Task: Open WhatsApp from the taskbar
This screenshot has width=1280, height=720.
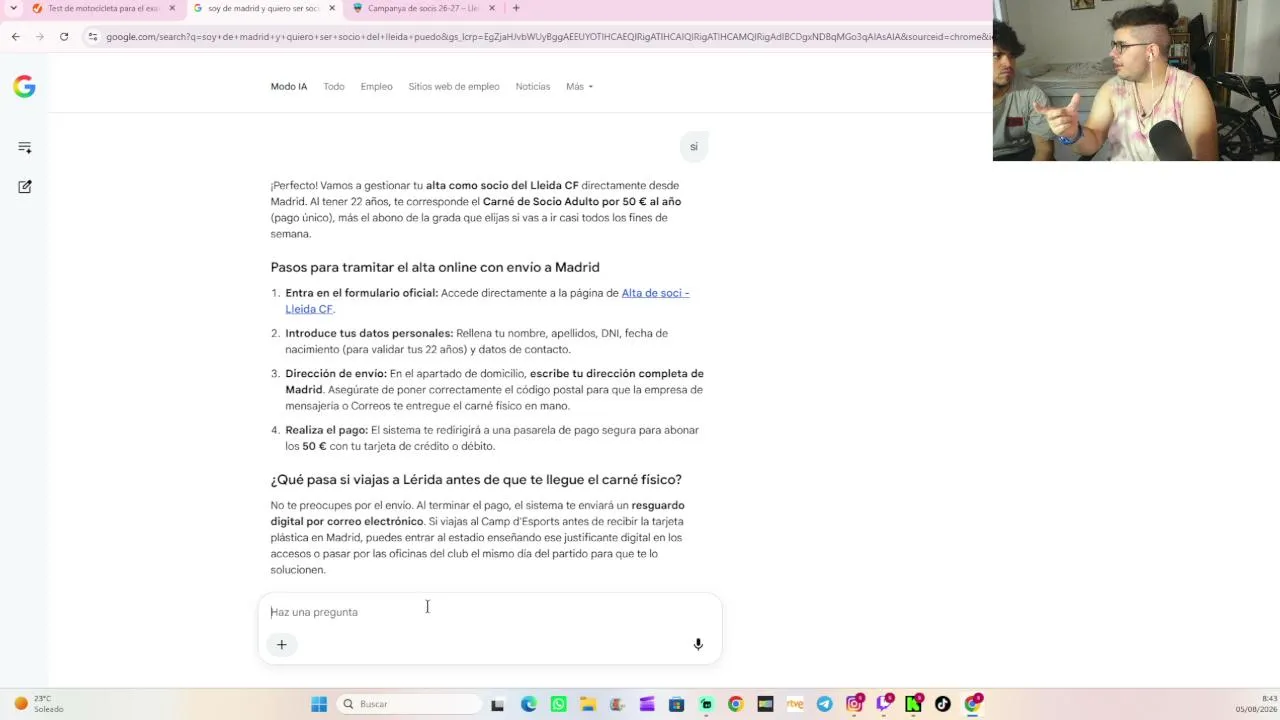Action: pyautogui.click(x=558, y=704)
